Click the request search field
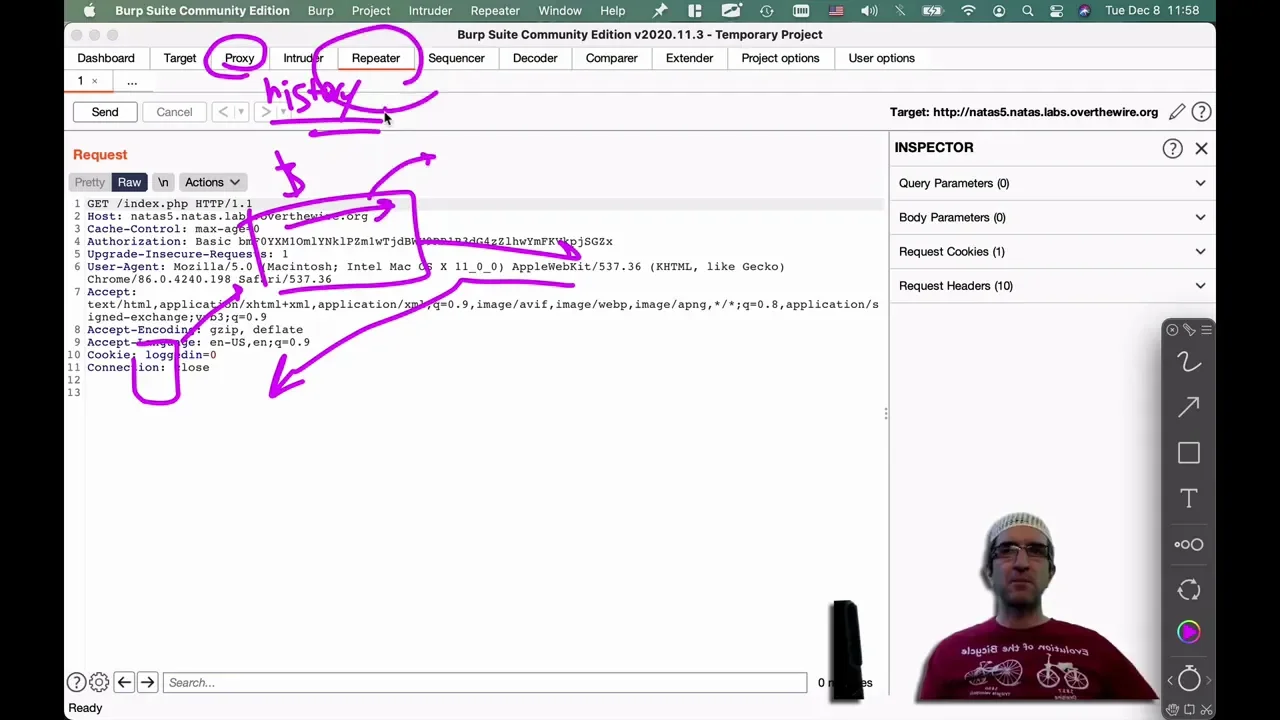 (x=484, y=682)
